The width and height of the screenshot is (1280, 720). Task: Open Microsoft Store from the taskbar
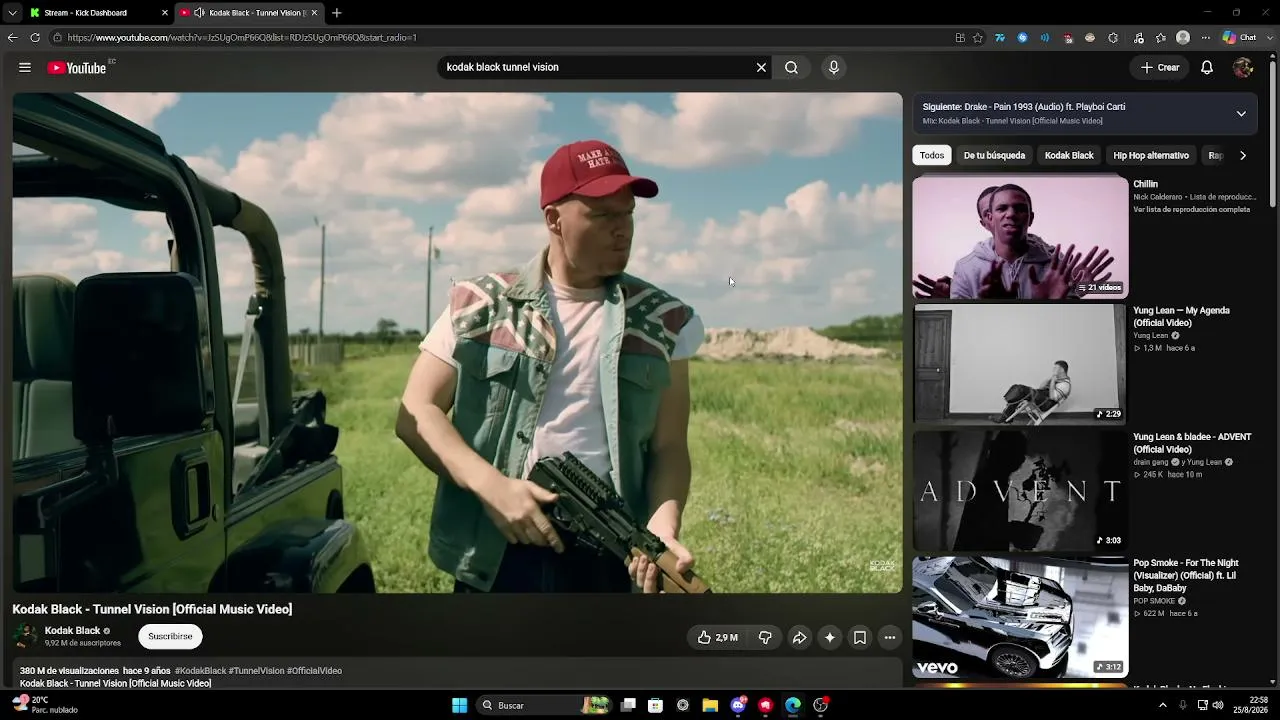pos(655,705)
